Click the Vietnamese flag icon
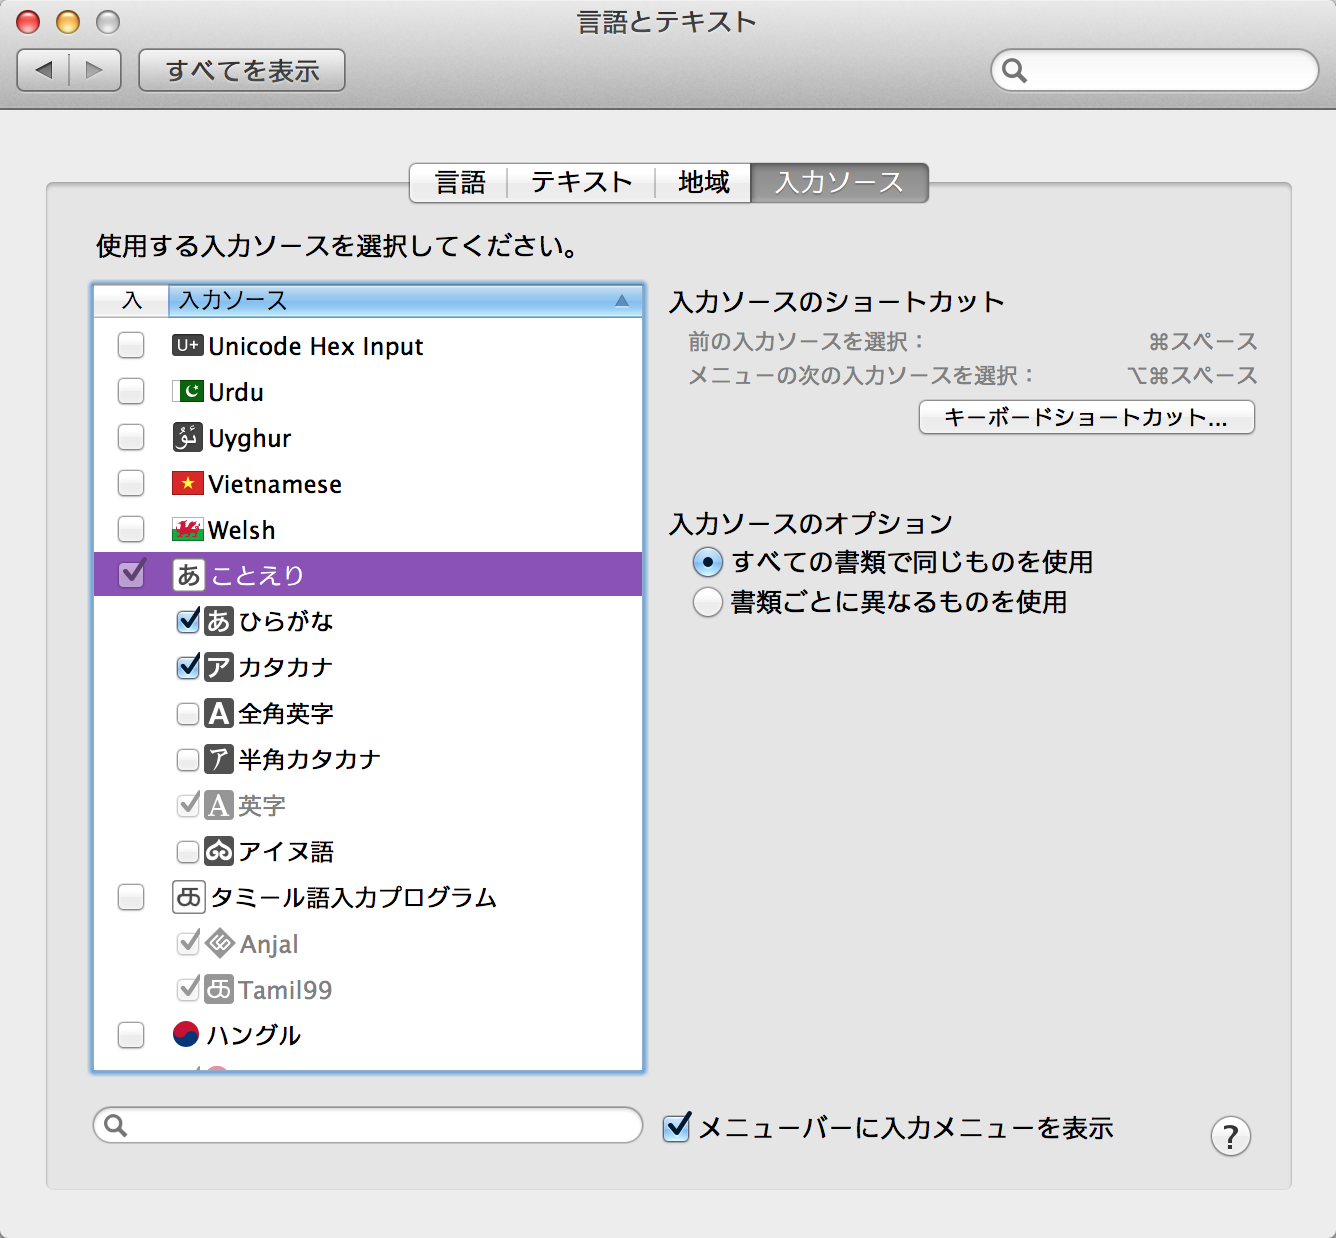1336x1238 pixels. [187, 484]
